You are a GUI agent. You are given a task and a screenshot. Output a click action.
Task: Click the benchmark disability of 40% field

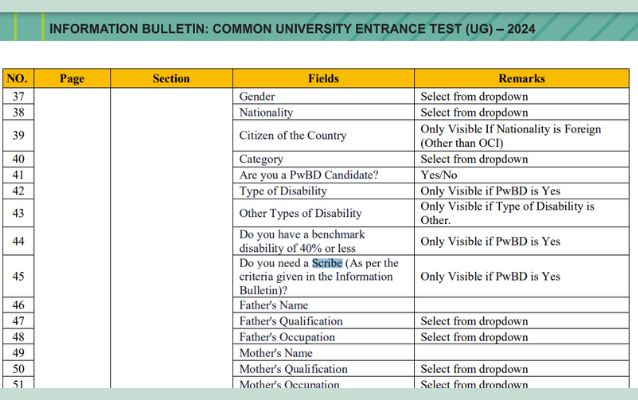click(302, 241)
